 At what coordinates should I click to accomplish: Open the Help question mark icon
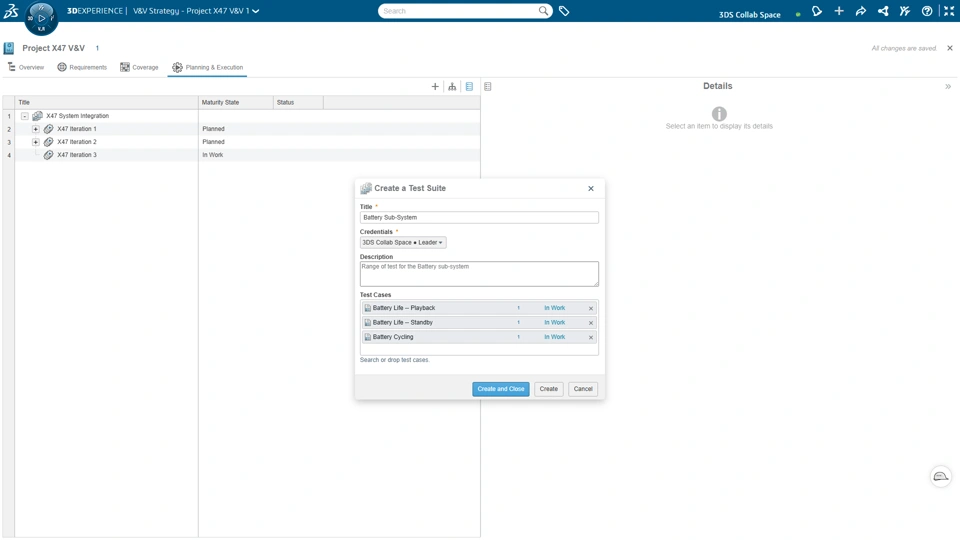tap(927, 11)
